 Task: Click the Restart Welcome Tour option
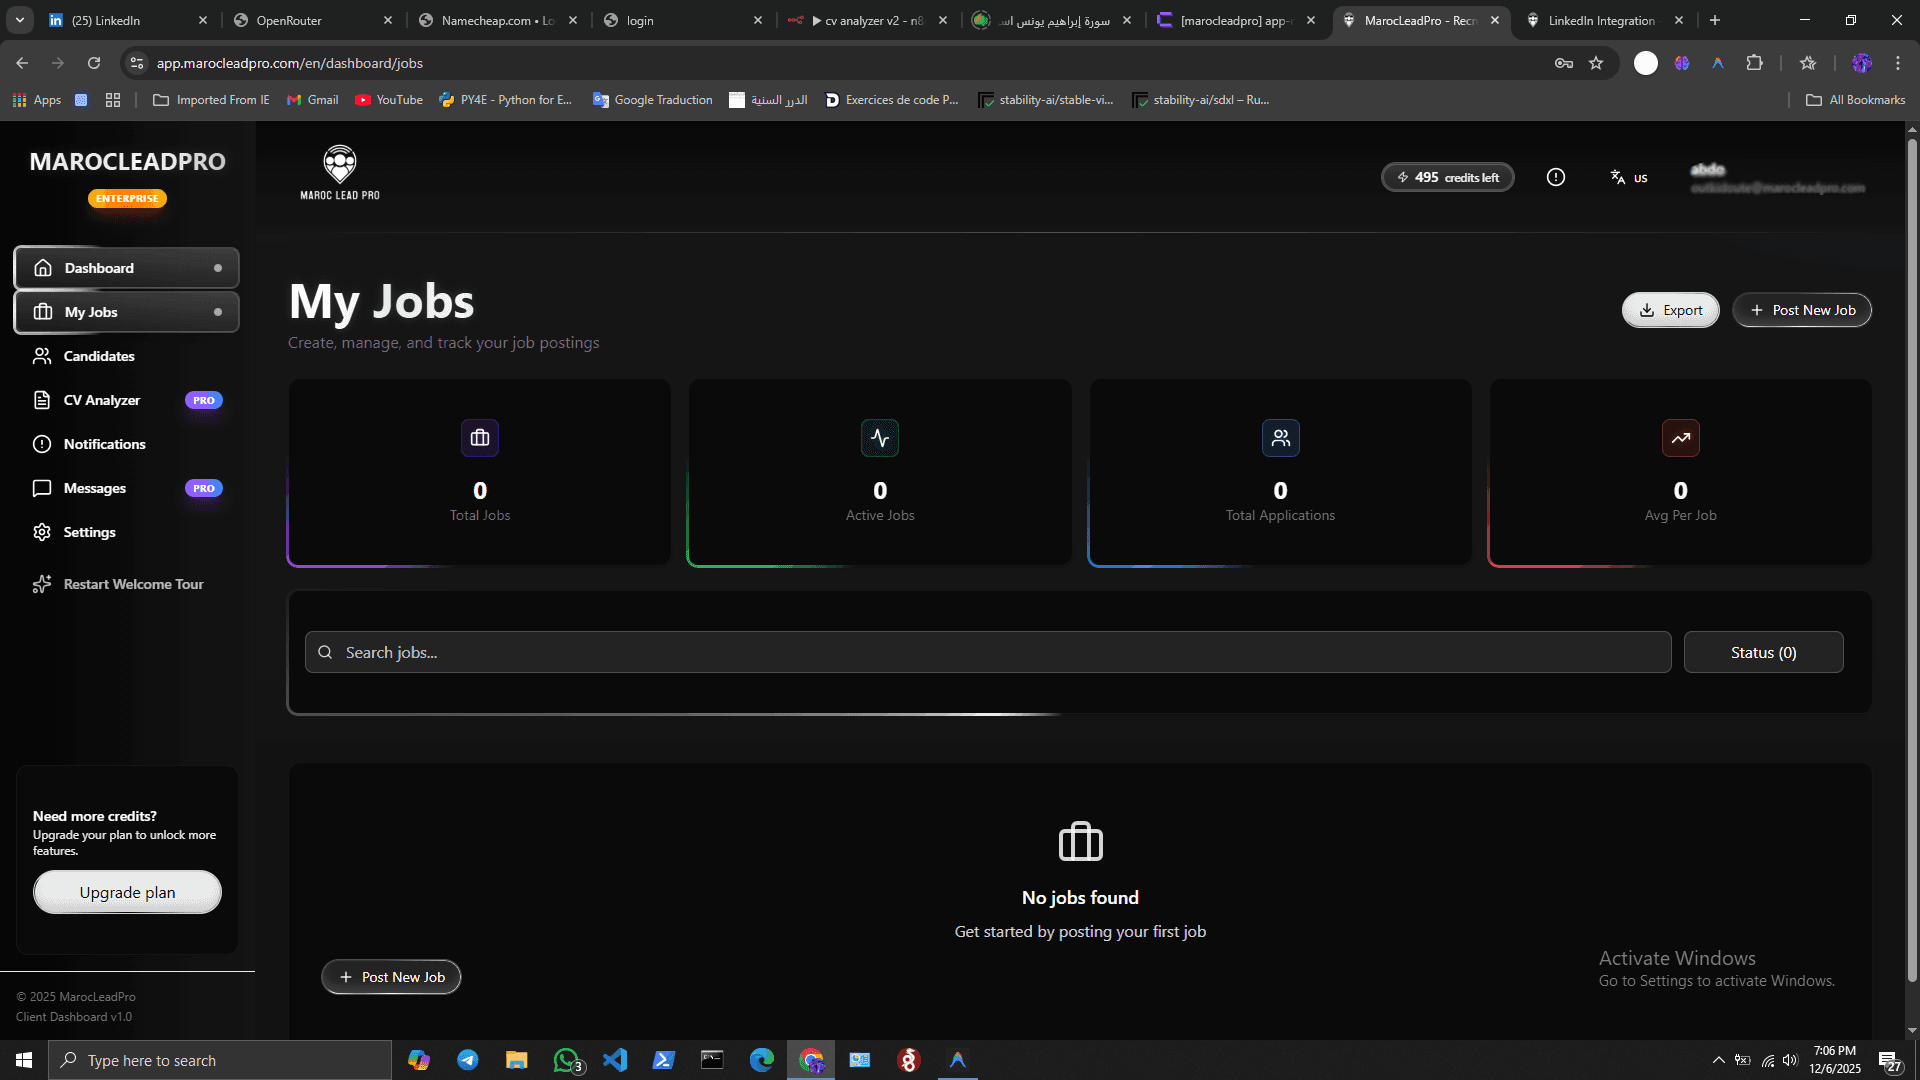coord(132,583)
